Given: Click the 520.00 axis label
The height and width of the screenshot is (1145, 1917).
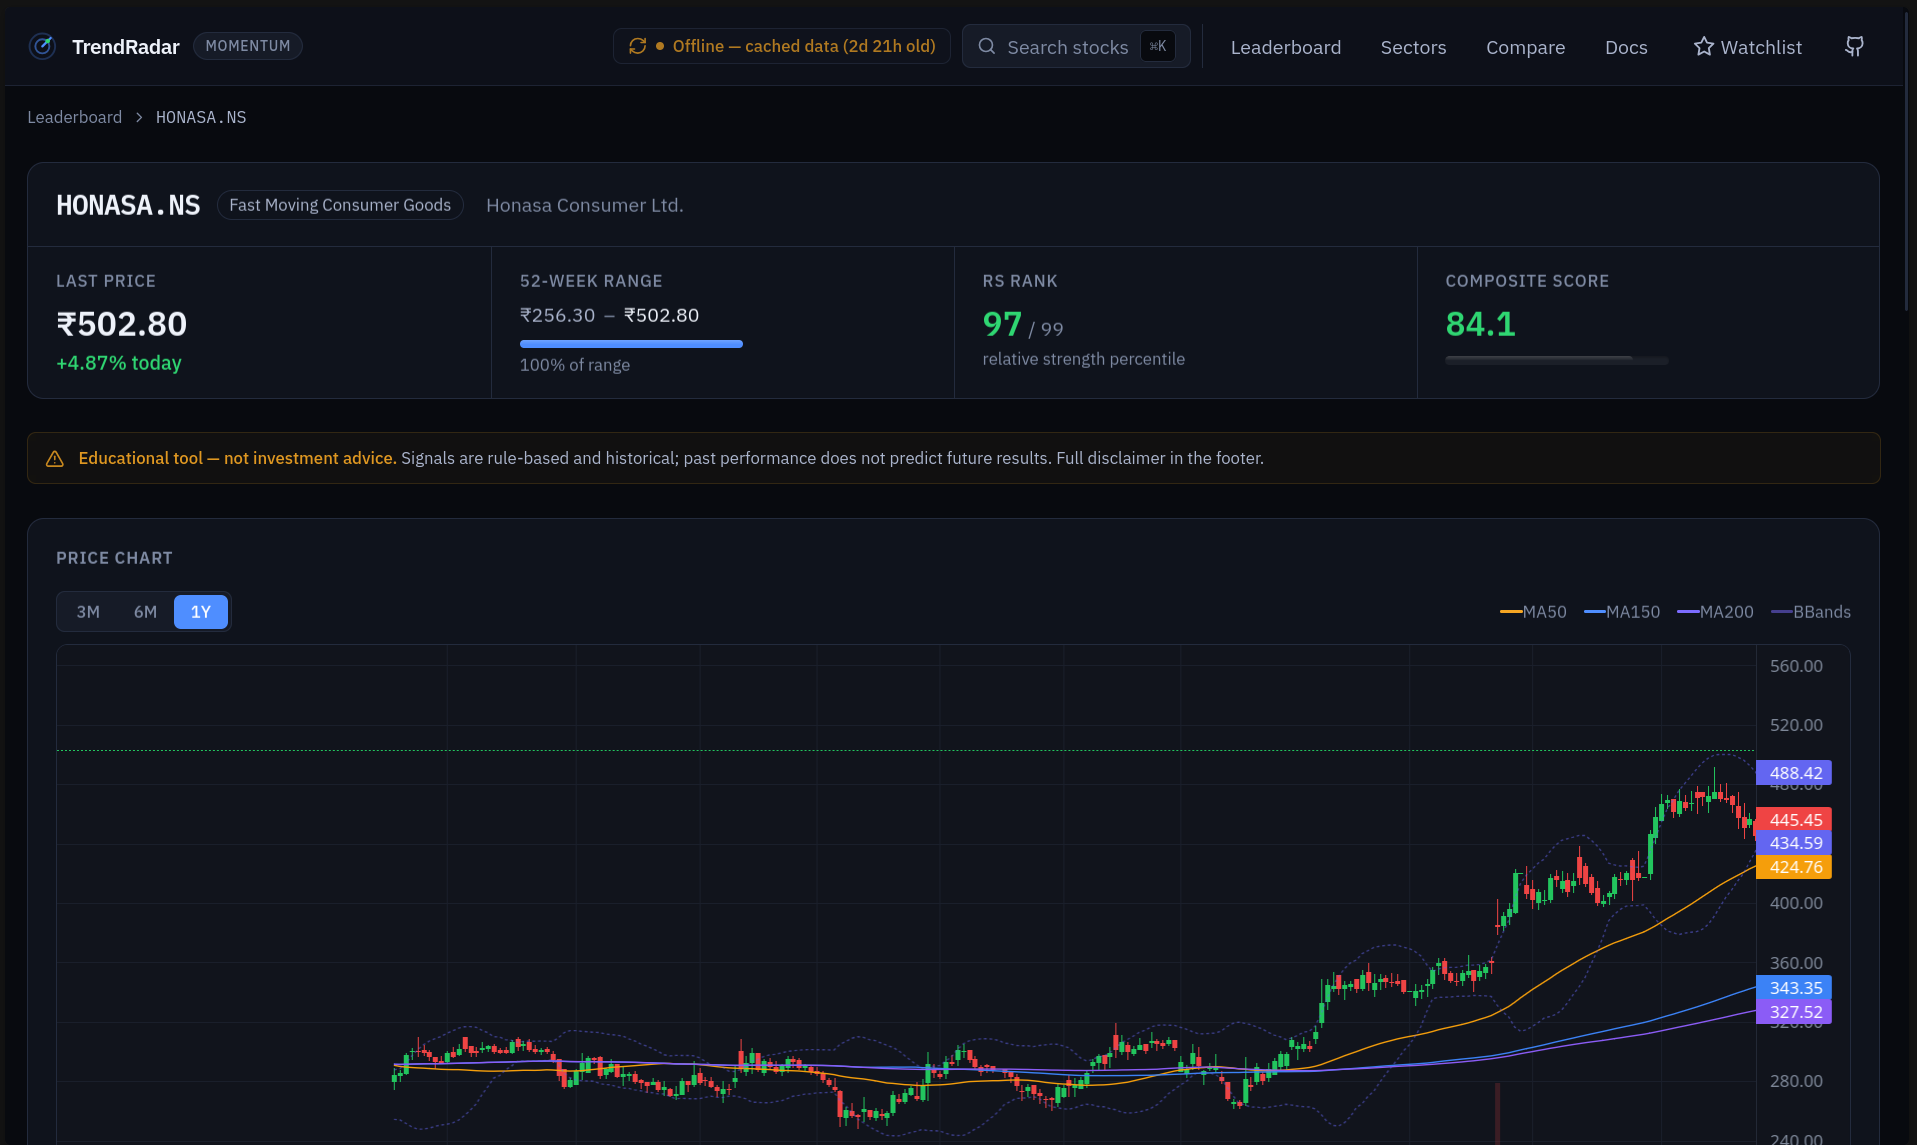Looking at the screenshot, I should tap(1796, 725).
